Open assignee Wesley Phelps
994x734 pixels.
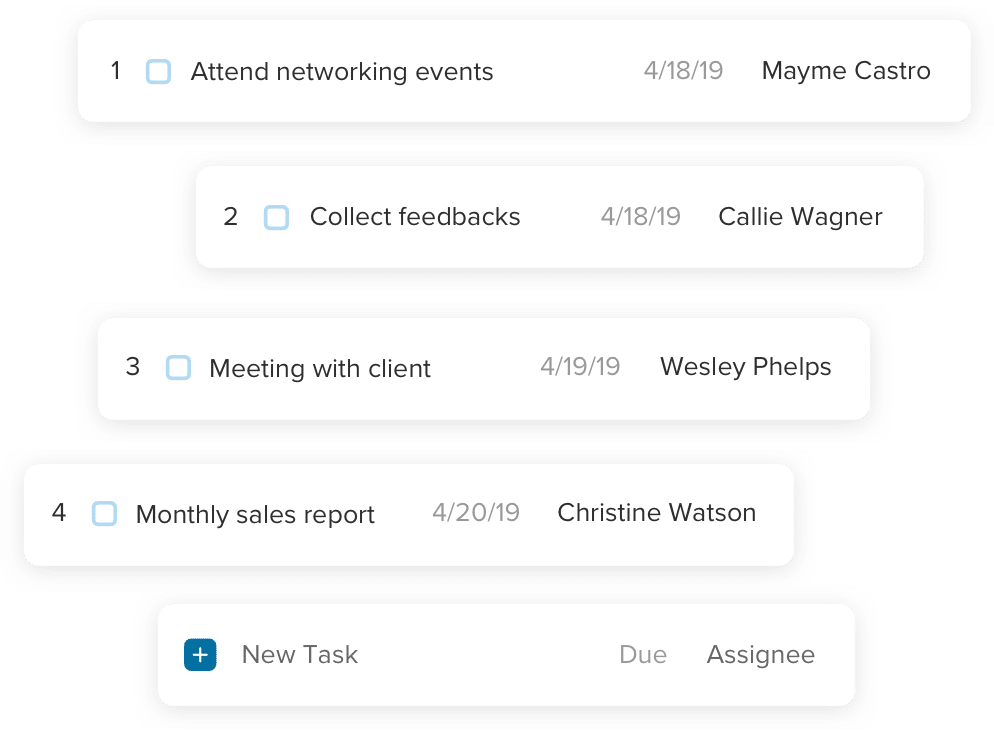[x=746, y=367]
